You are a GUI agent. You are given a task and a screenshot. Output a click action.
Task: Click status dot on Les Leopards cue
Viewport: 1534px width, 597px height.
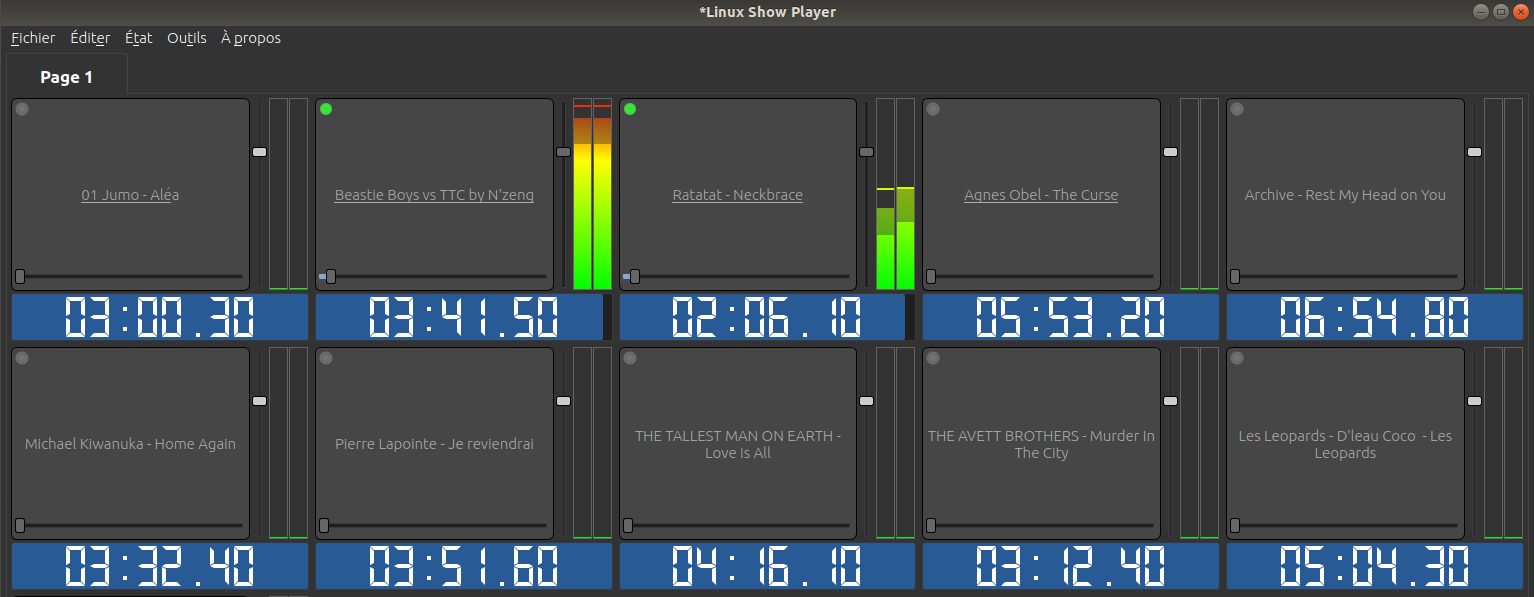[1237, 358]
